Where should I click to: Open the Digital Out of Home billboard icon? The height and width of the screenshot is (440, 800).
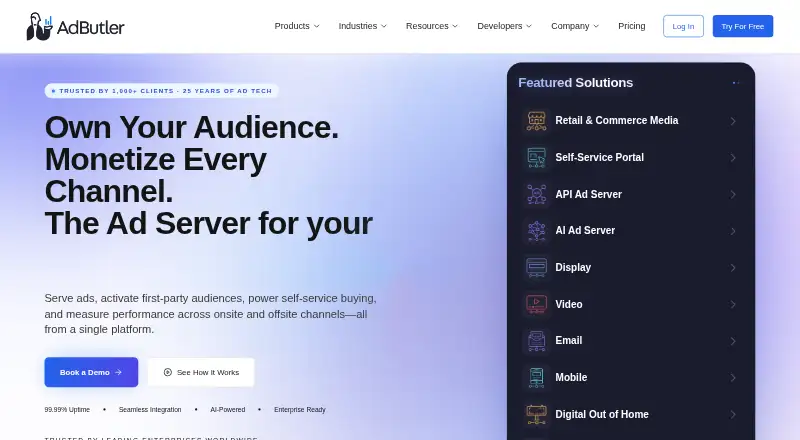[x=536, y=414]
